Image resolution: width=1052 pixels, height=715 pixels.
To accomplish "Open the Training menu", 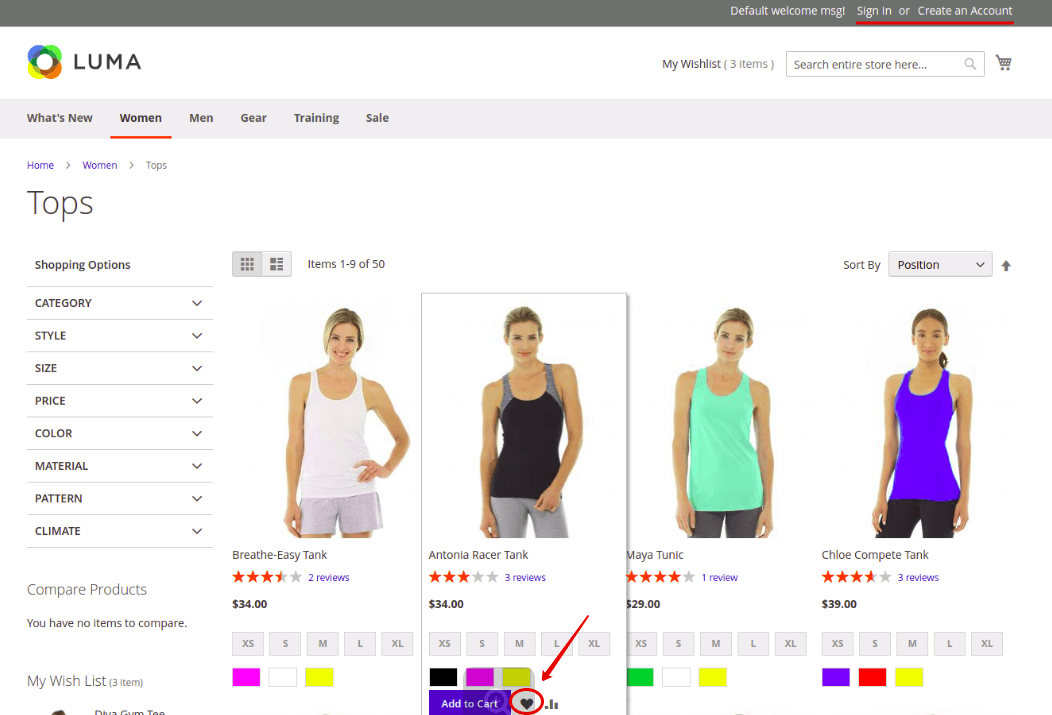I will point(316,118).
